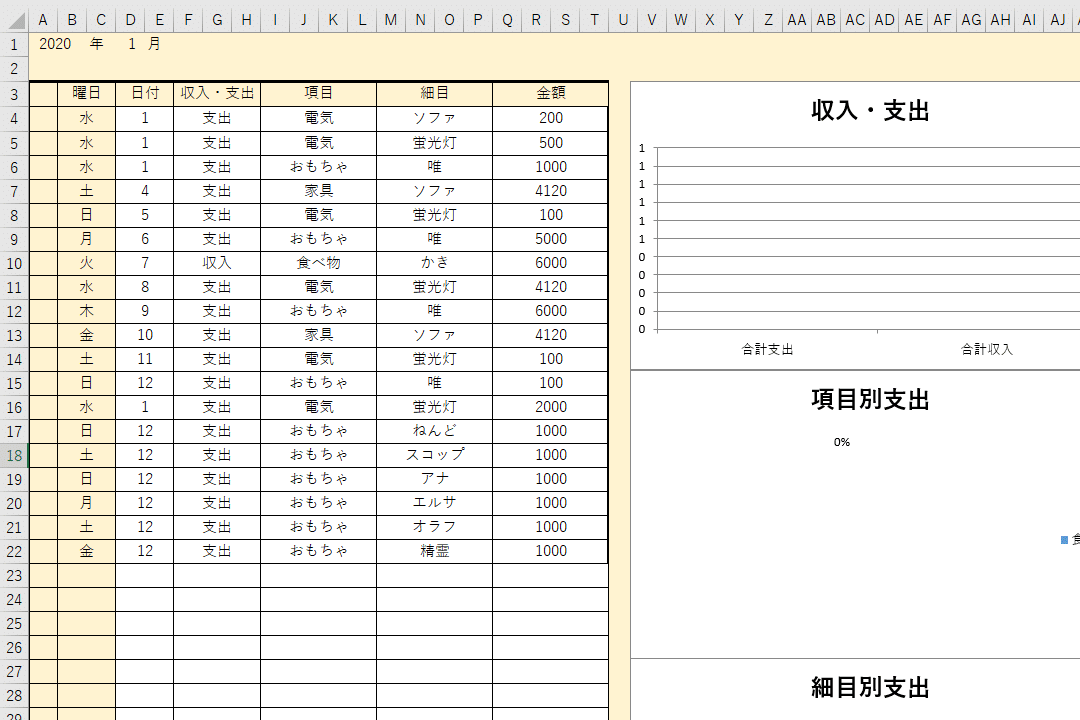This screenshot has height=720, width=1080.
Task: Select row header 18
Action: pyautogui.click(x=14, y=456)
